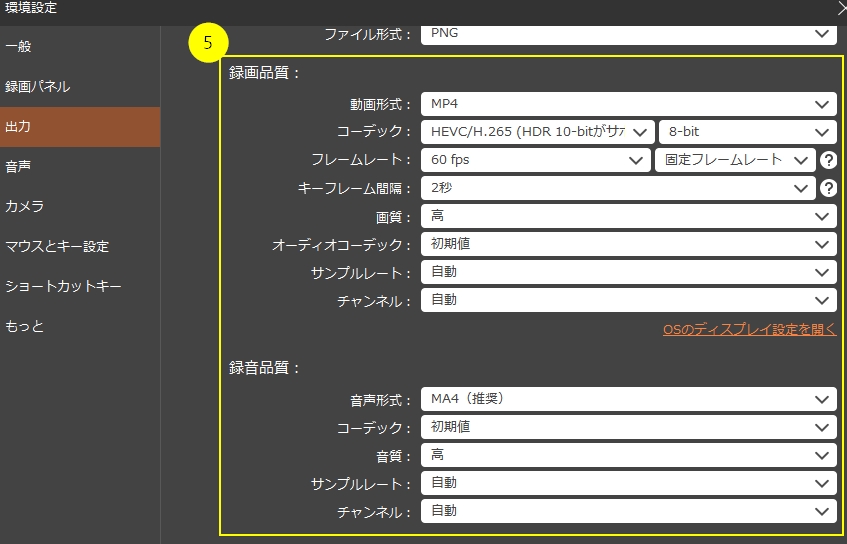Open the 録音品質 コーデック dropdown
The width and height of the screenshot is (847, 544).
(629, 427)
